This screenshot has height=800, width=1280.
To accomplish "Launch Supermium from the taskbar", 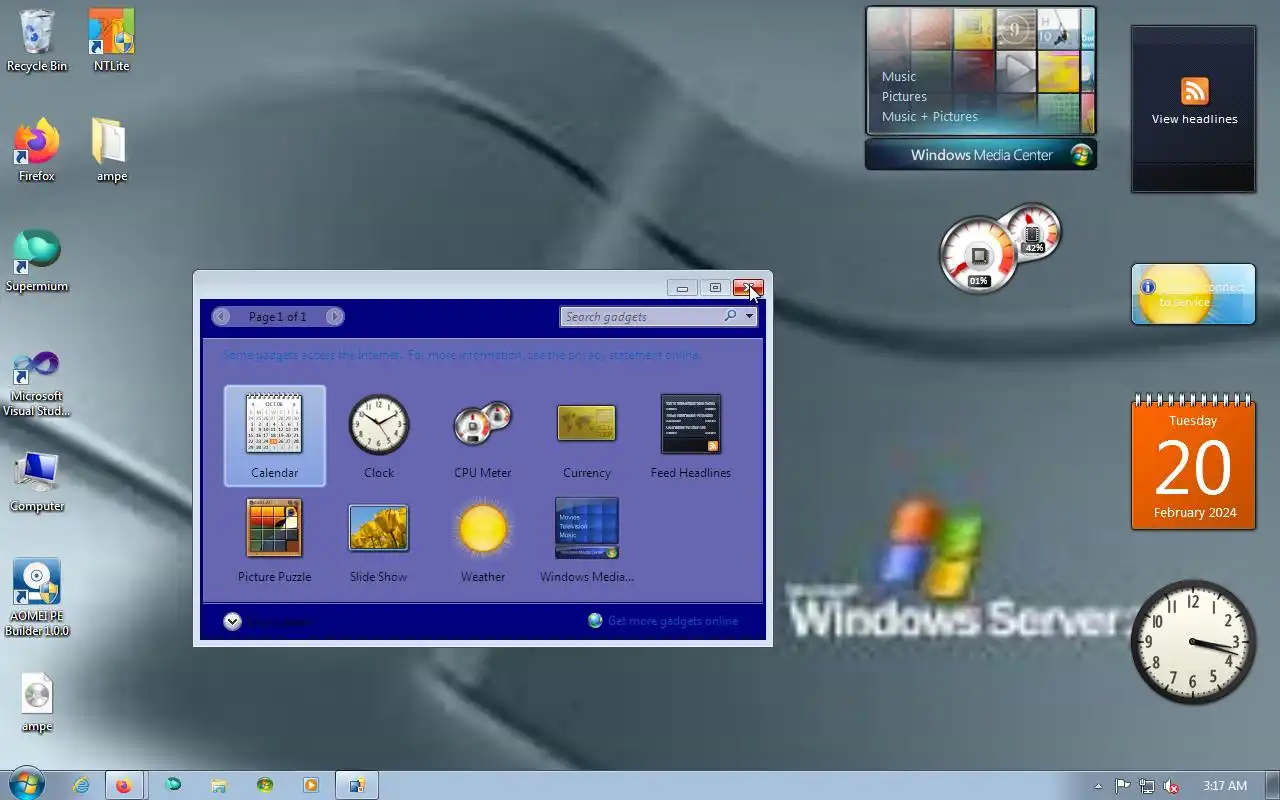I will tap(173, 786).
